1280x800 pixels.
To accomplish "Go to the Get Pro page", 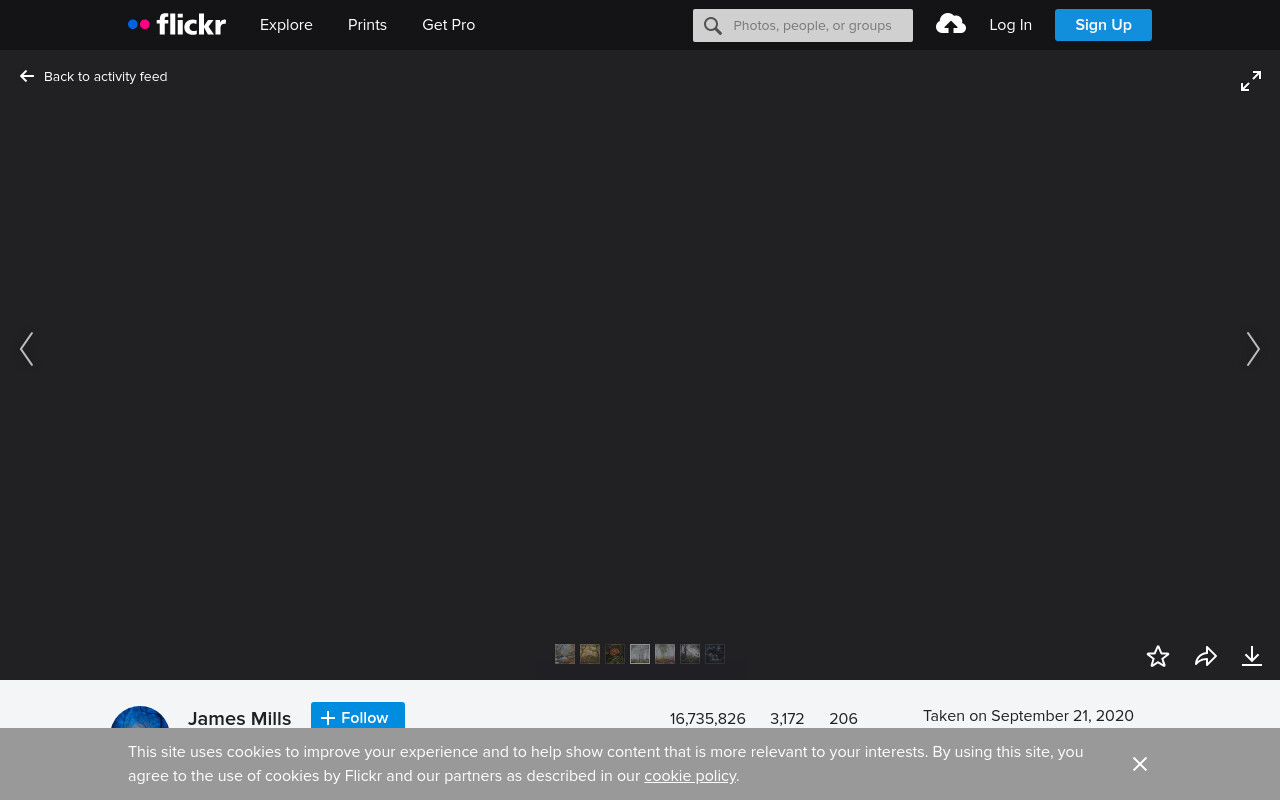I will coord(448,25).
